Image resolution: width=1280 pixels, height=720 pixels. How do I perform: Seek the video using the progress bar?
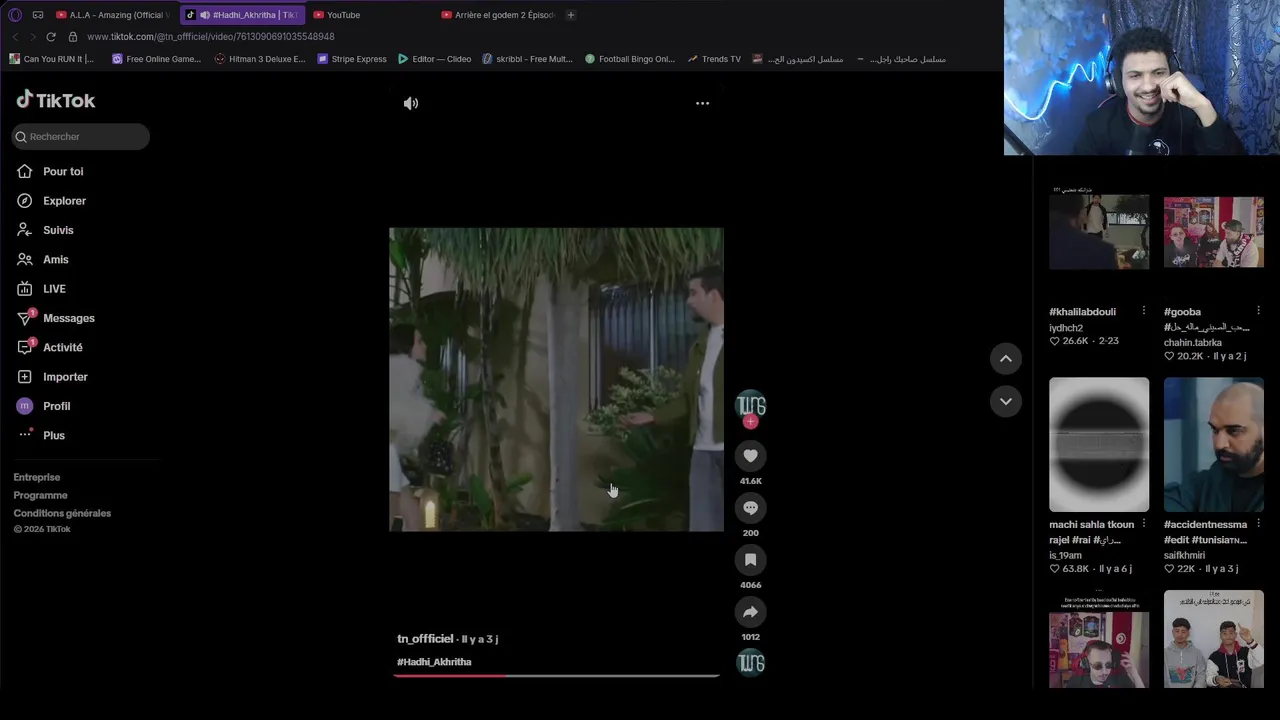click(x=556, y=676)
